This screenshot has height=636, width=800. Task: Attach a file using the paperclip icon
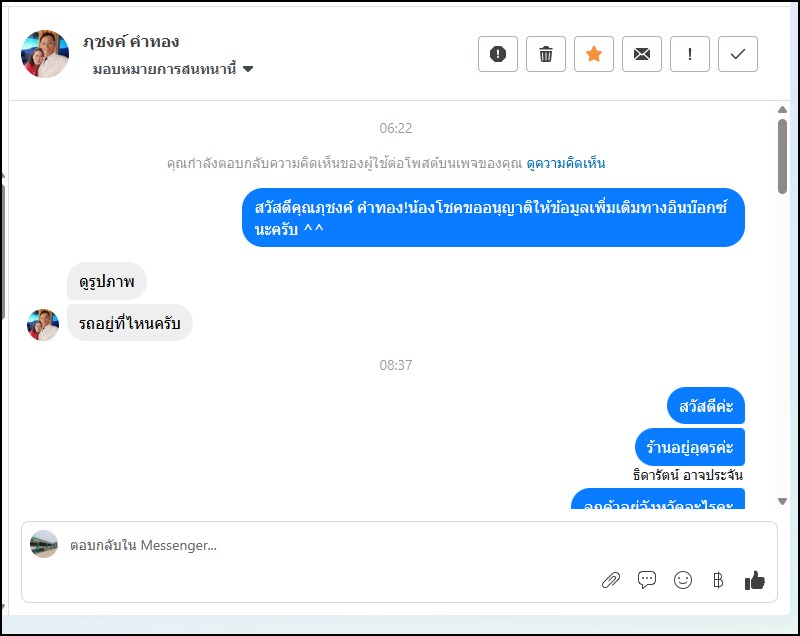610,580
